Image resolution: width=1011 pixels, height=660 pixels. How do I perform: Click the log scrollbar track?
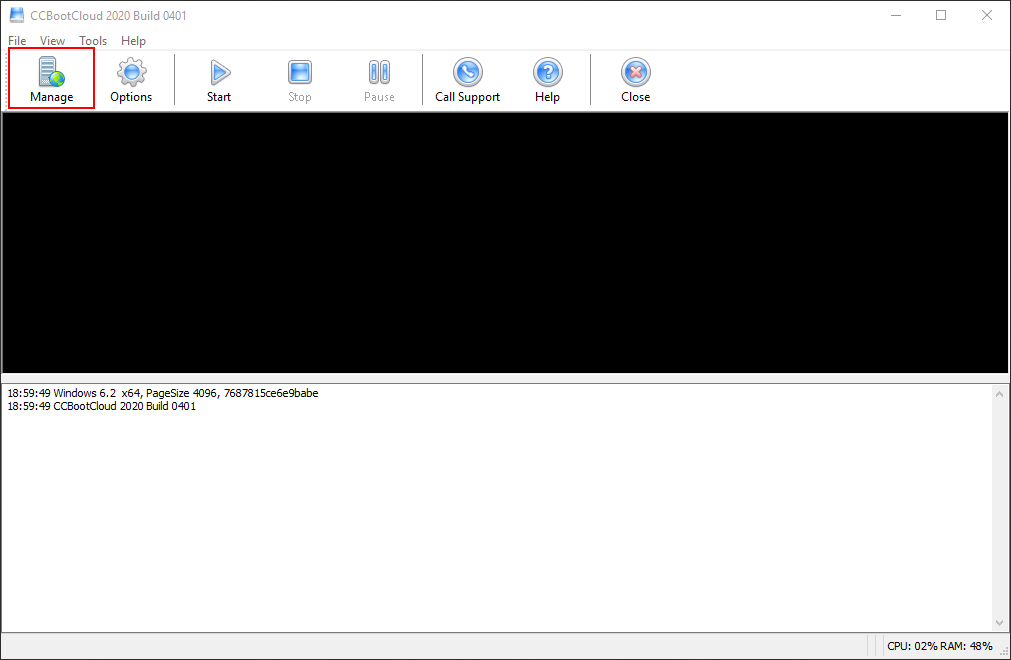1000,500
